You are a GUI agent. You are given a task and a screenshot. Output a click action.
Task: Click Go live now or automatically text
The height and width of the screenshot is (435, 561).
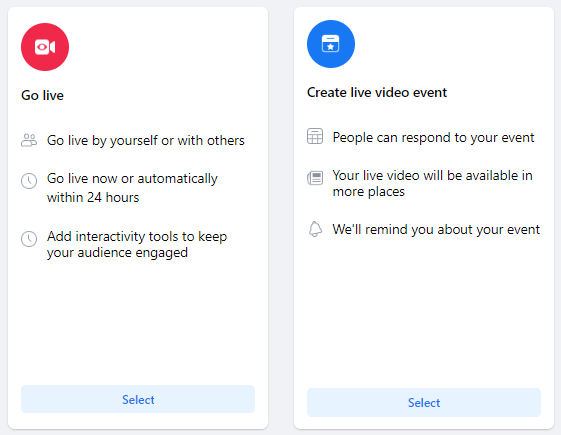(132, 179)
